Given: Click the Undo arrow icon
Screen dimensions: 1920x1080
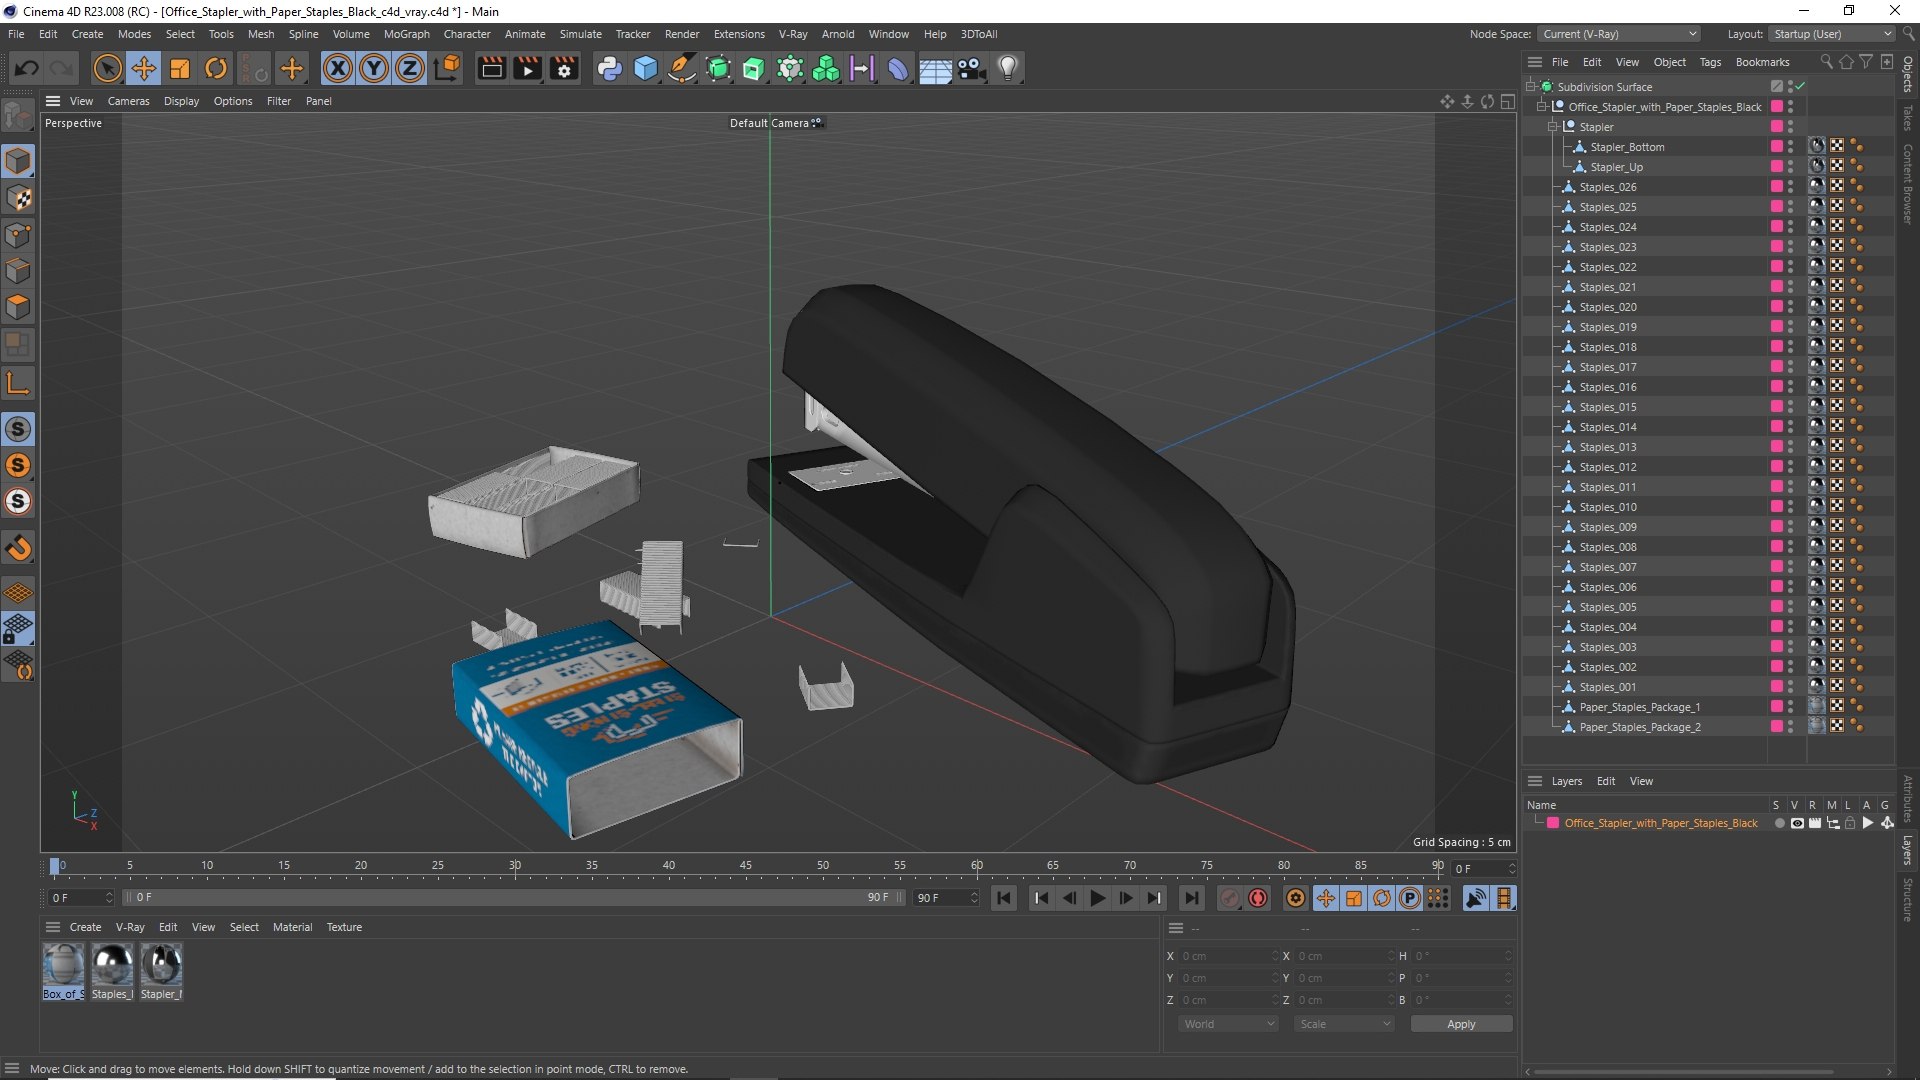Looking at the screenshot, I should (27, 68).
